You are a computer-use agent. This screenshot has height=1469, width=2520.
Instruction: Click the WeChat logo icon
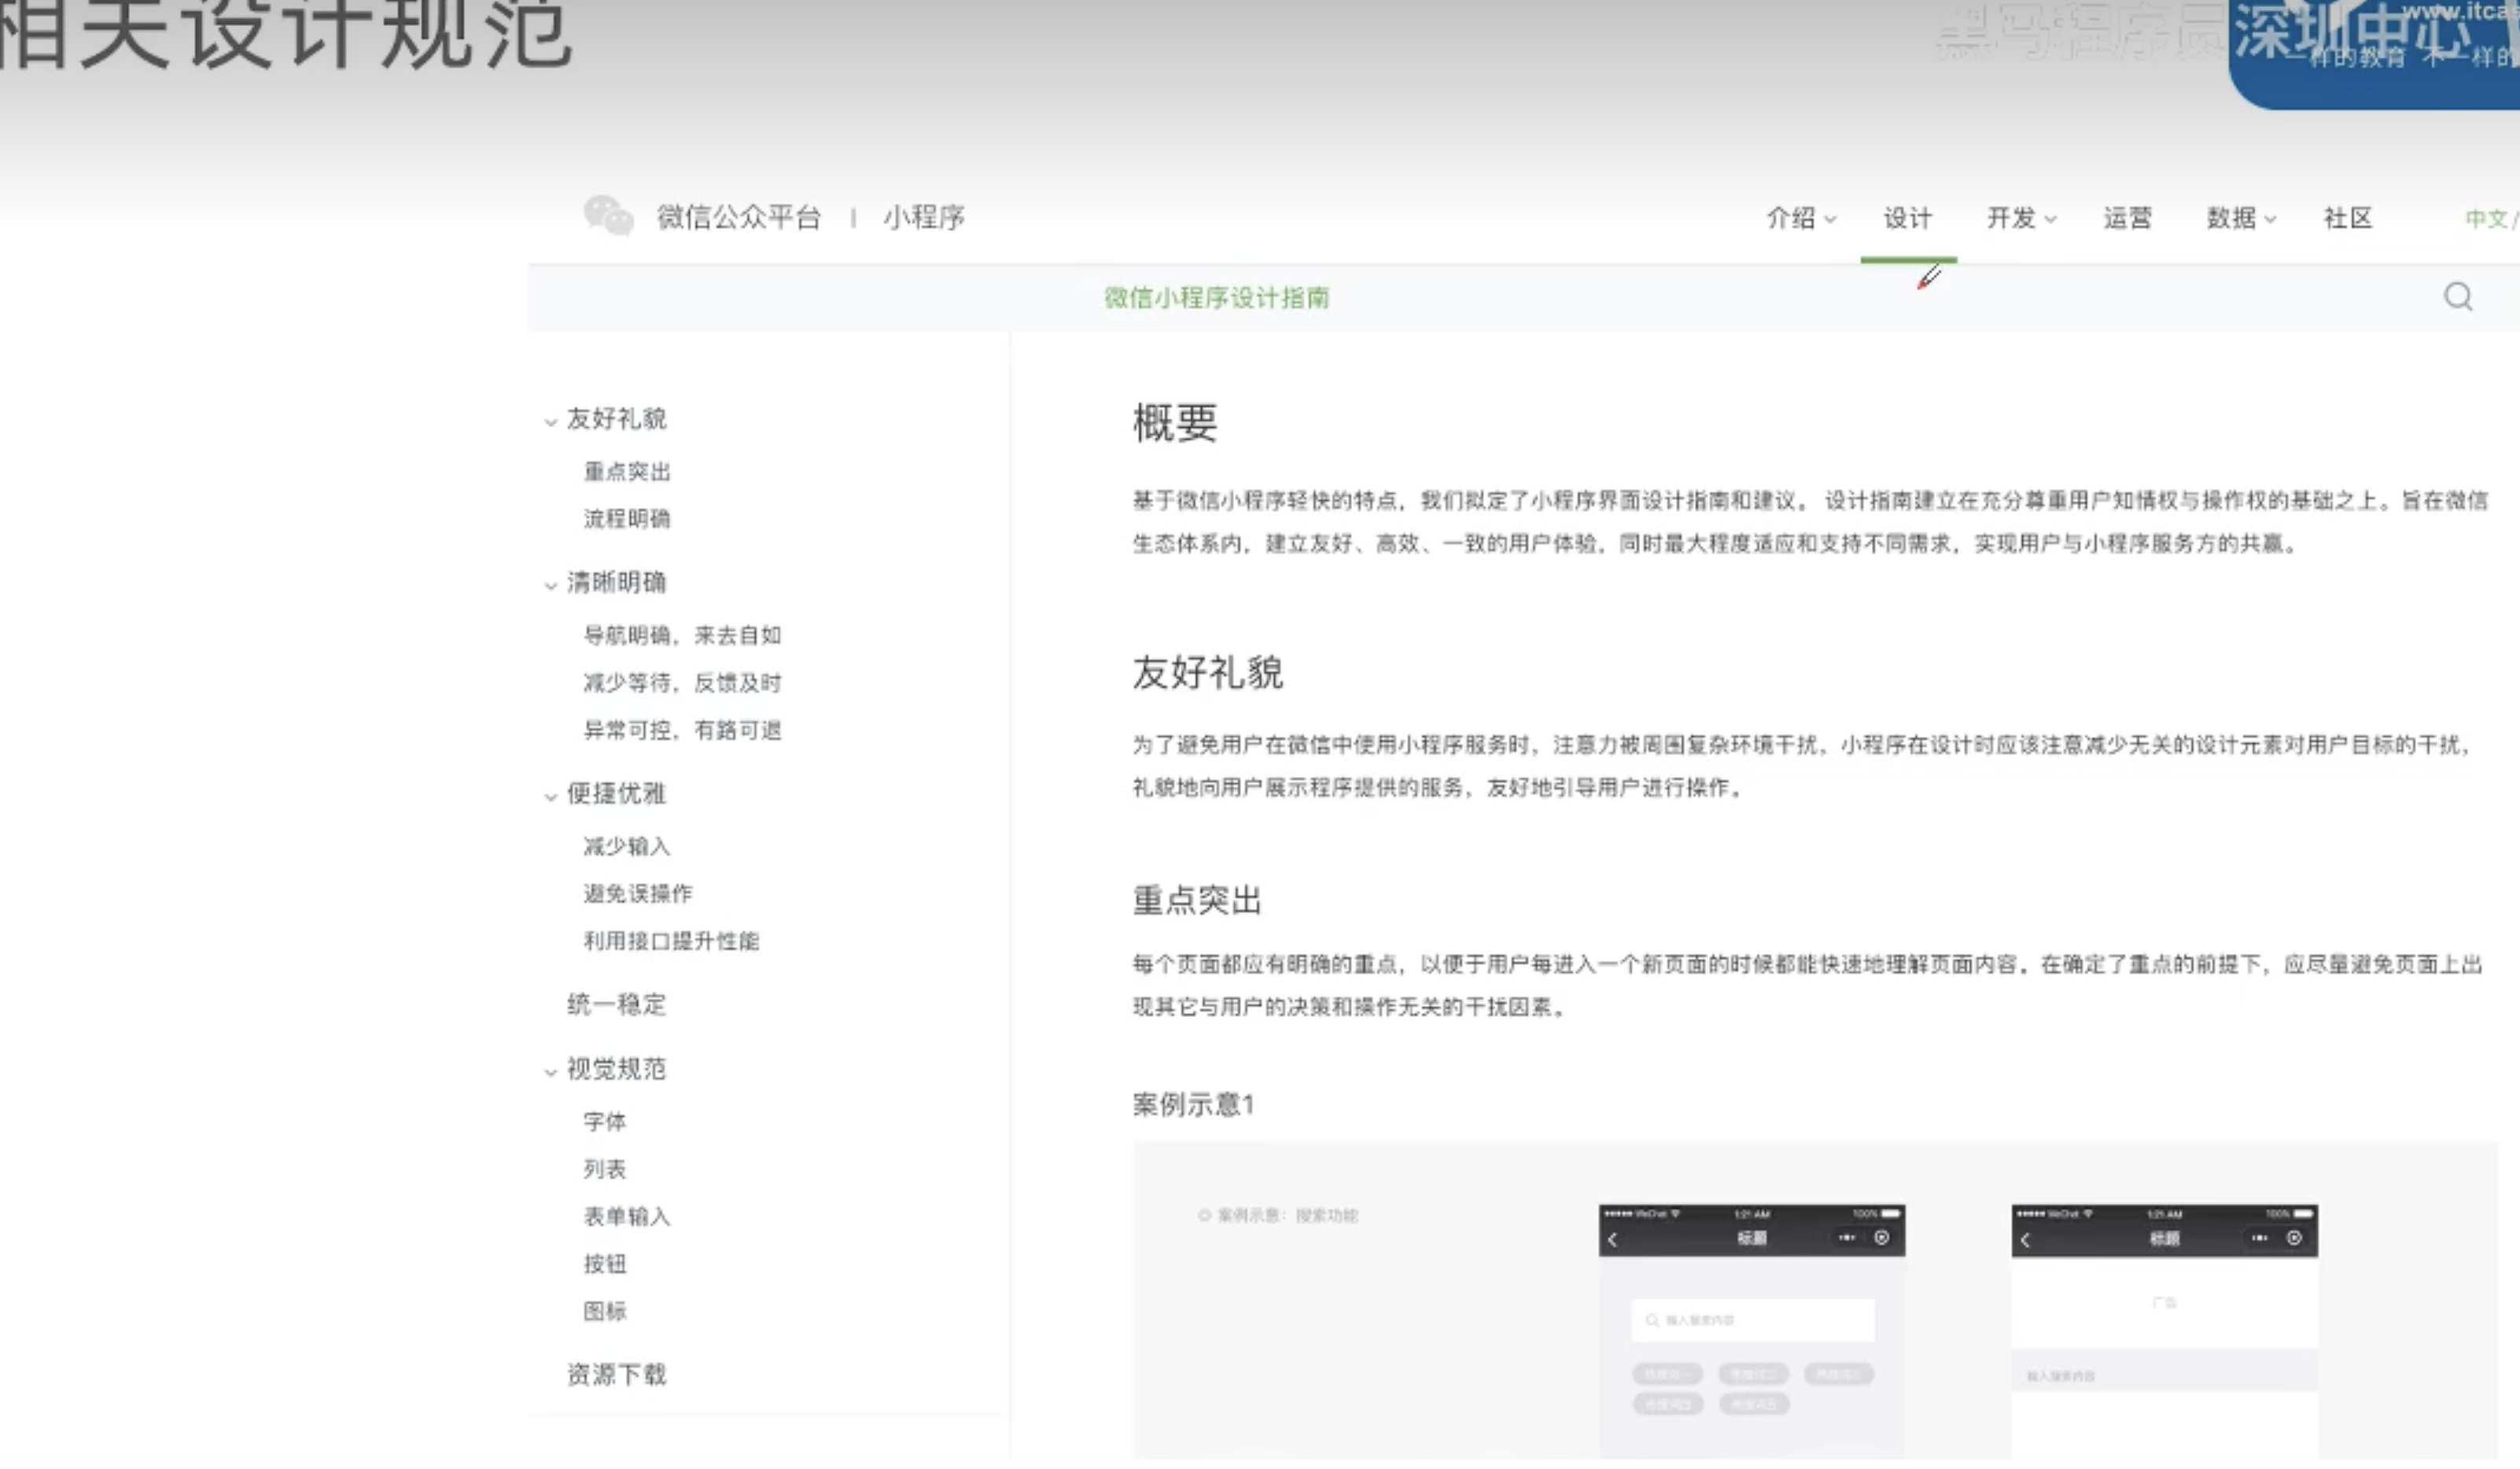(608, 215)
